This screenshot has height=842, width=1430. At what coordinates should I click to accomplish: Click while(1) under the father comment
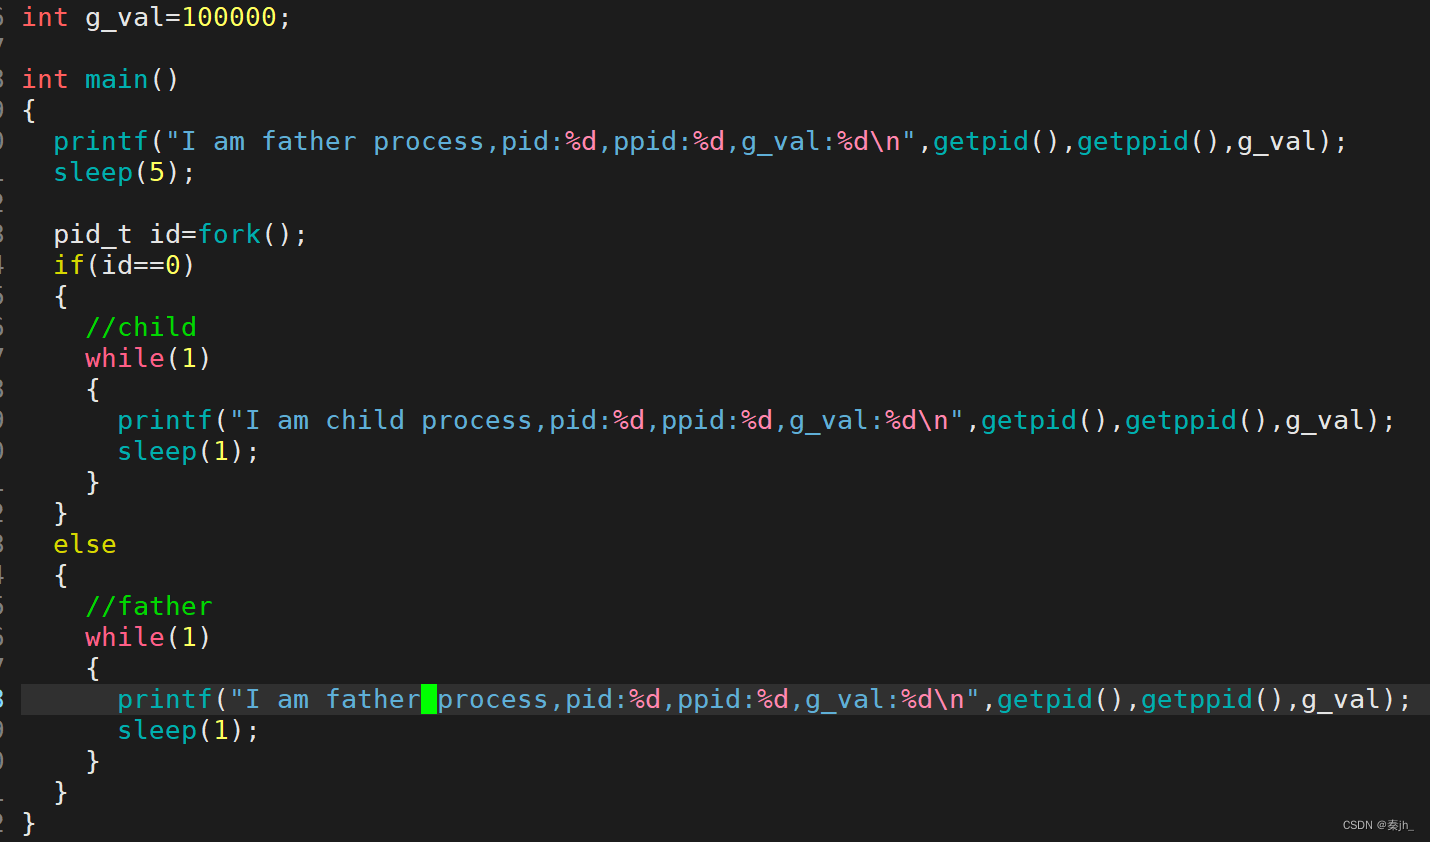pyautogui.click(x=148, y=637)
